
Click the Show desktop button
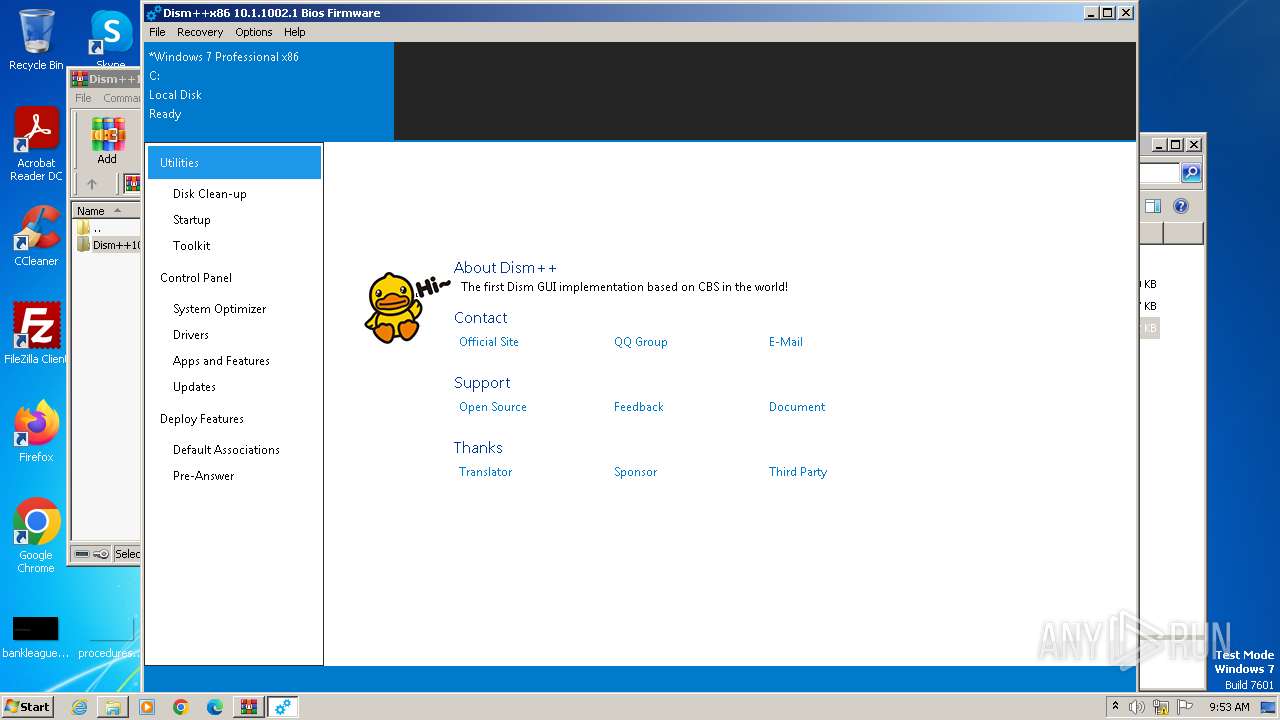coord(1268,707)
